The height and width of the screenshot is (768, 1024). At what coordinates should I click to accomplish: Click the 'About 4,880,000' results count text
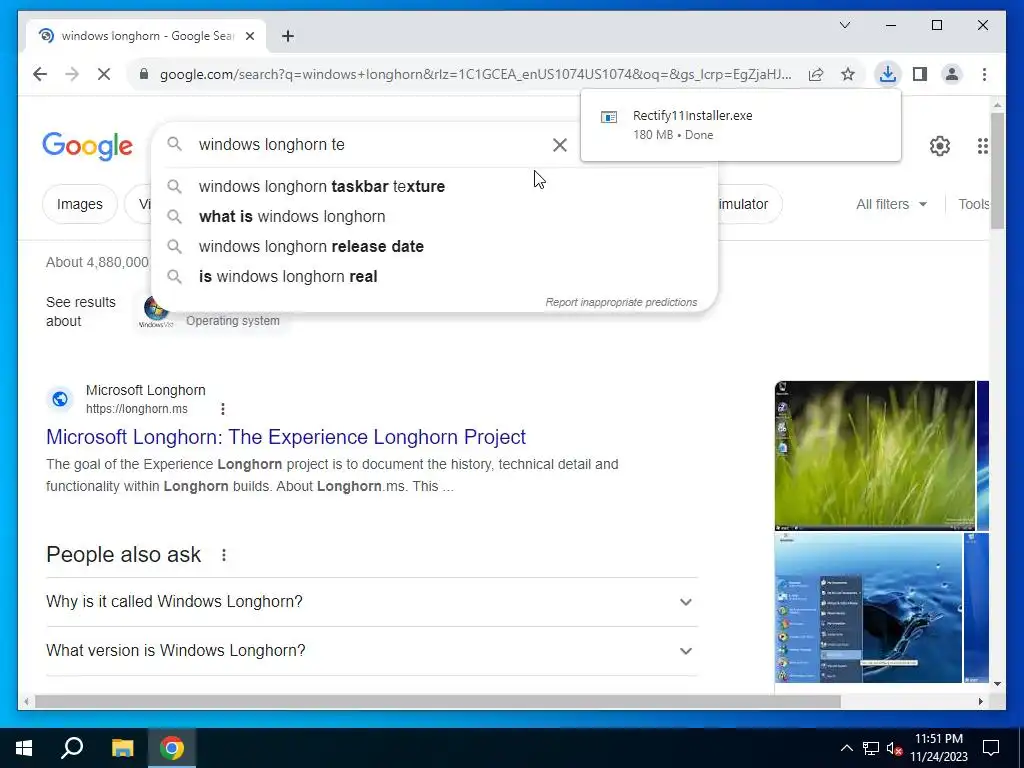coord(97,263)
